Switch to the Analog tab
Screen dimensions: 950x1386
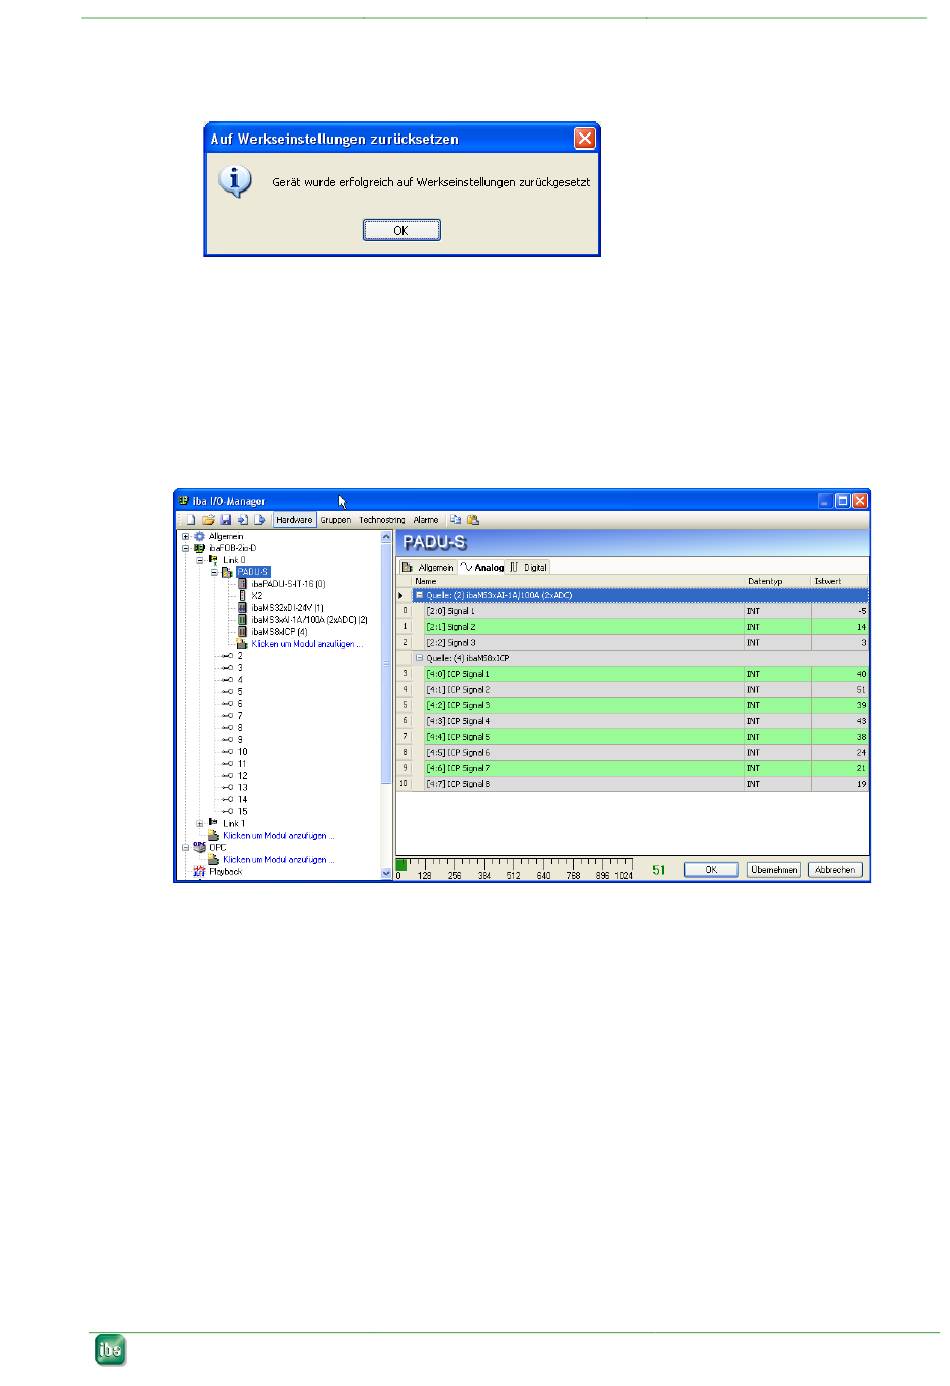(x=482, y=567)
